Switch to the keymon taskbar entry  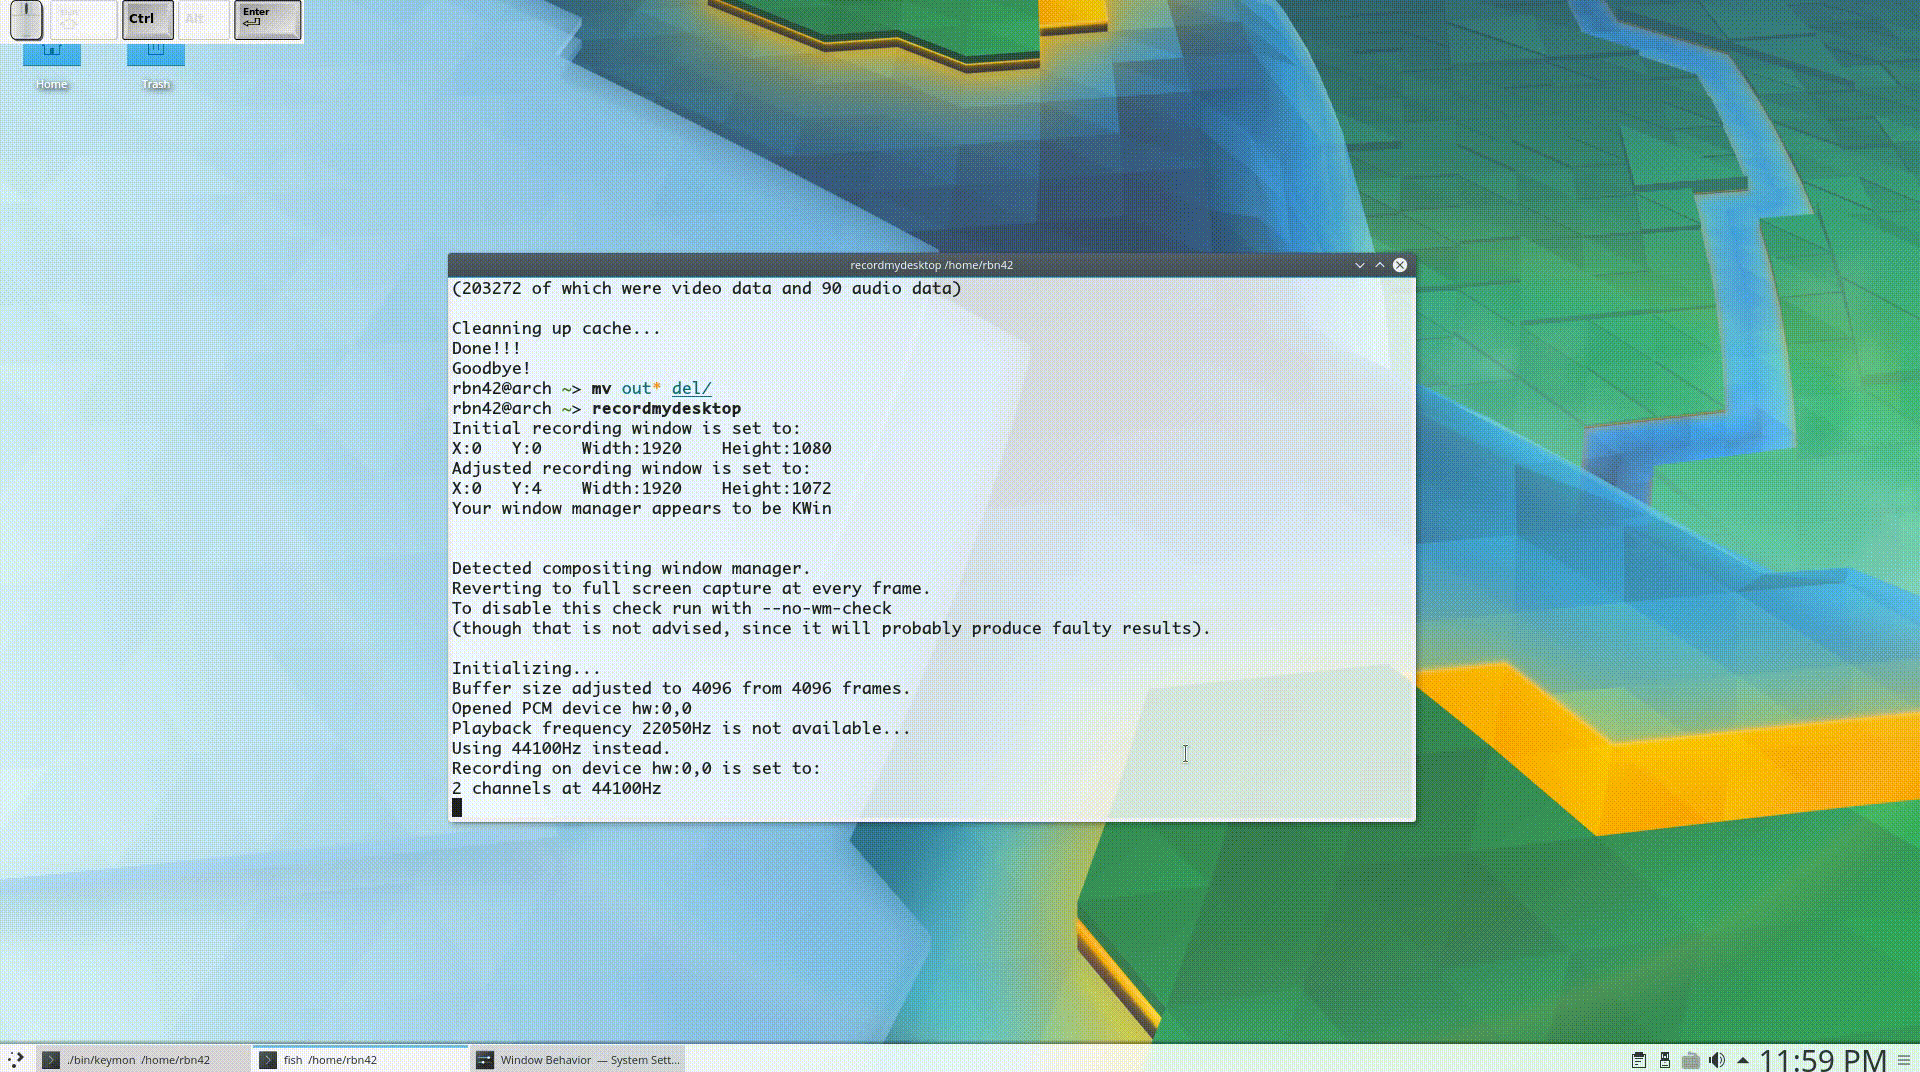pyautogui.click(x=140, y=1060)
